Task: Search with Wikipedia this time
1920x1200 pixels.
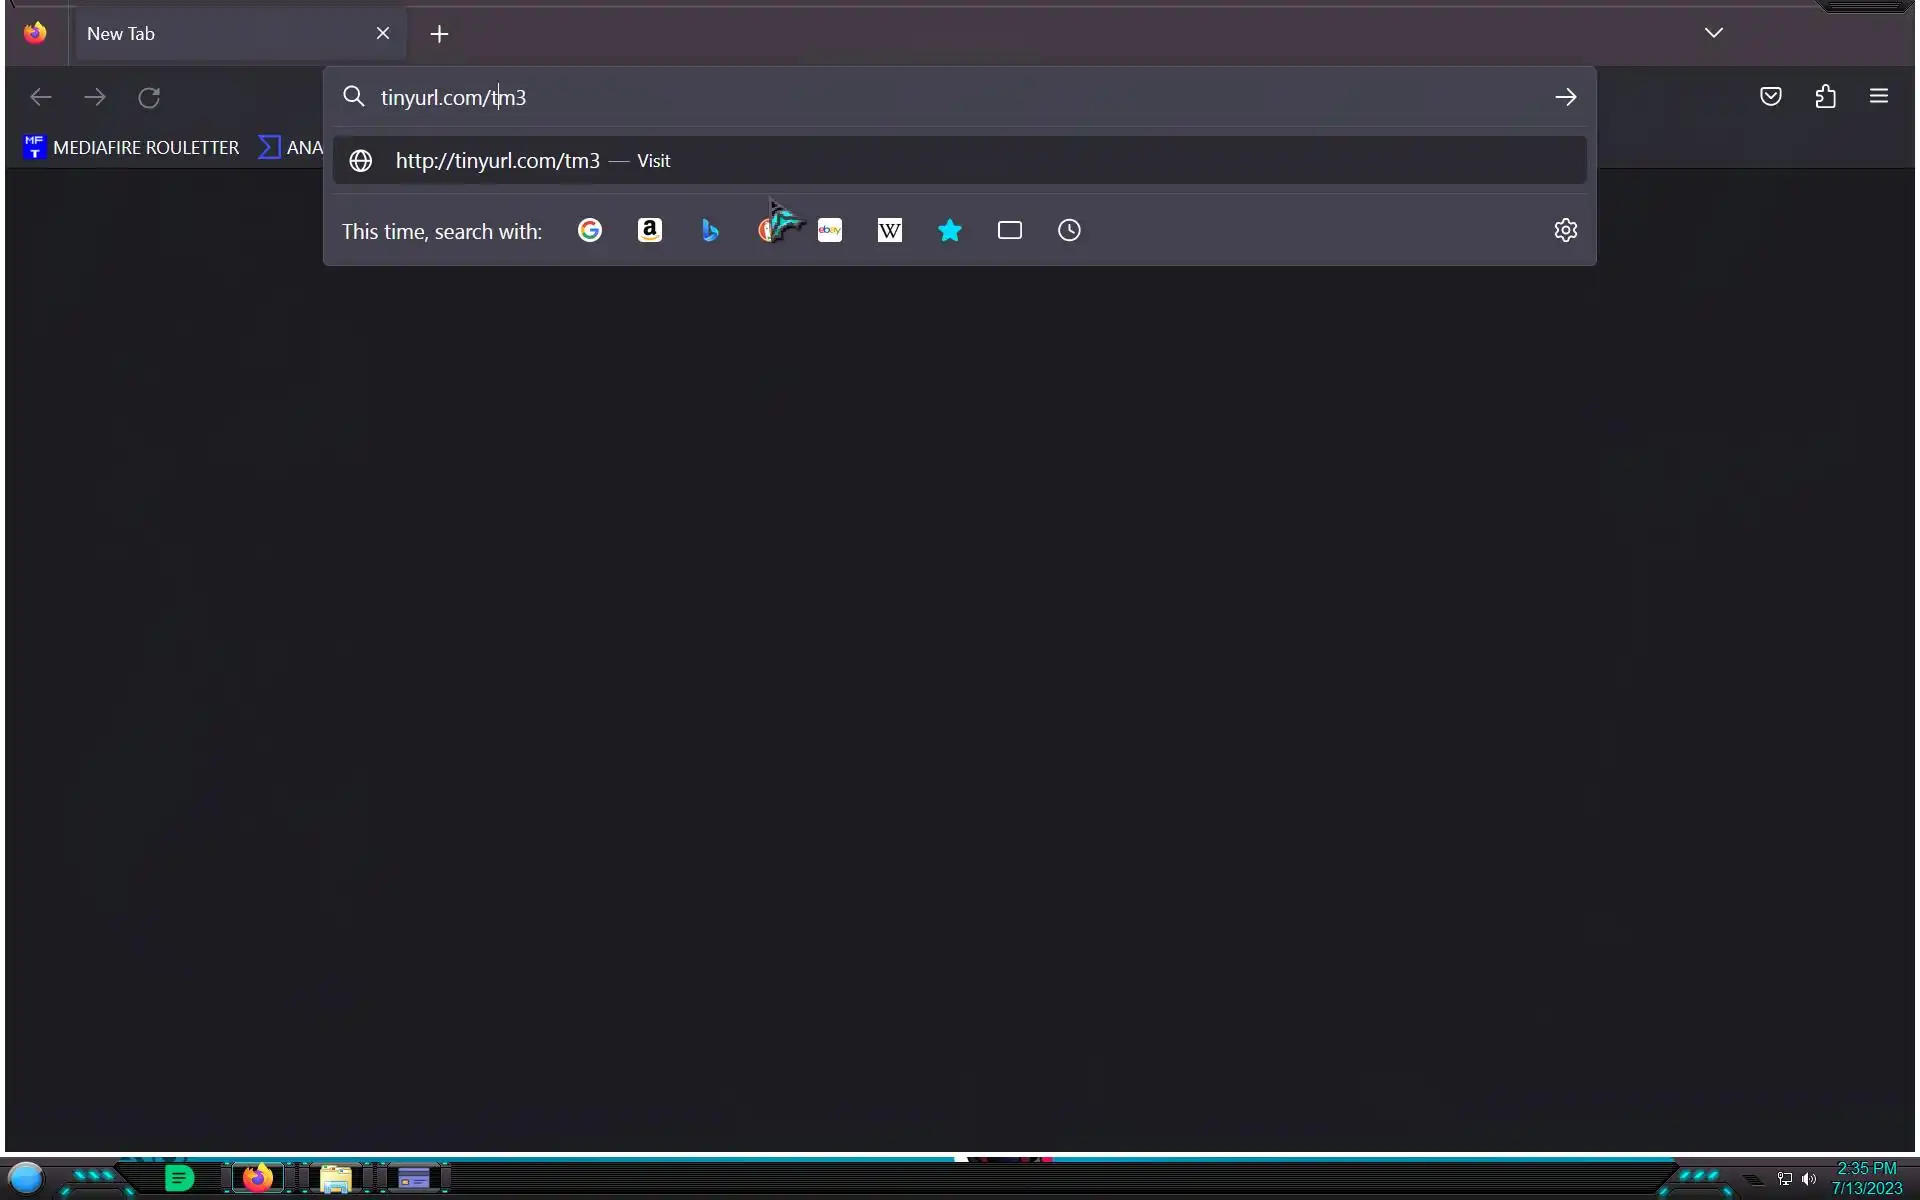Action: [890, 231]
